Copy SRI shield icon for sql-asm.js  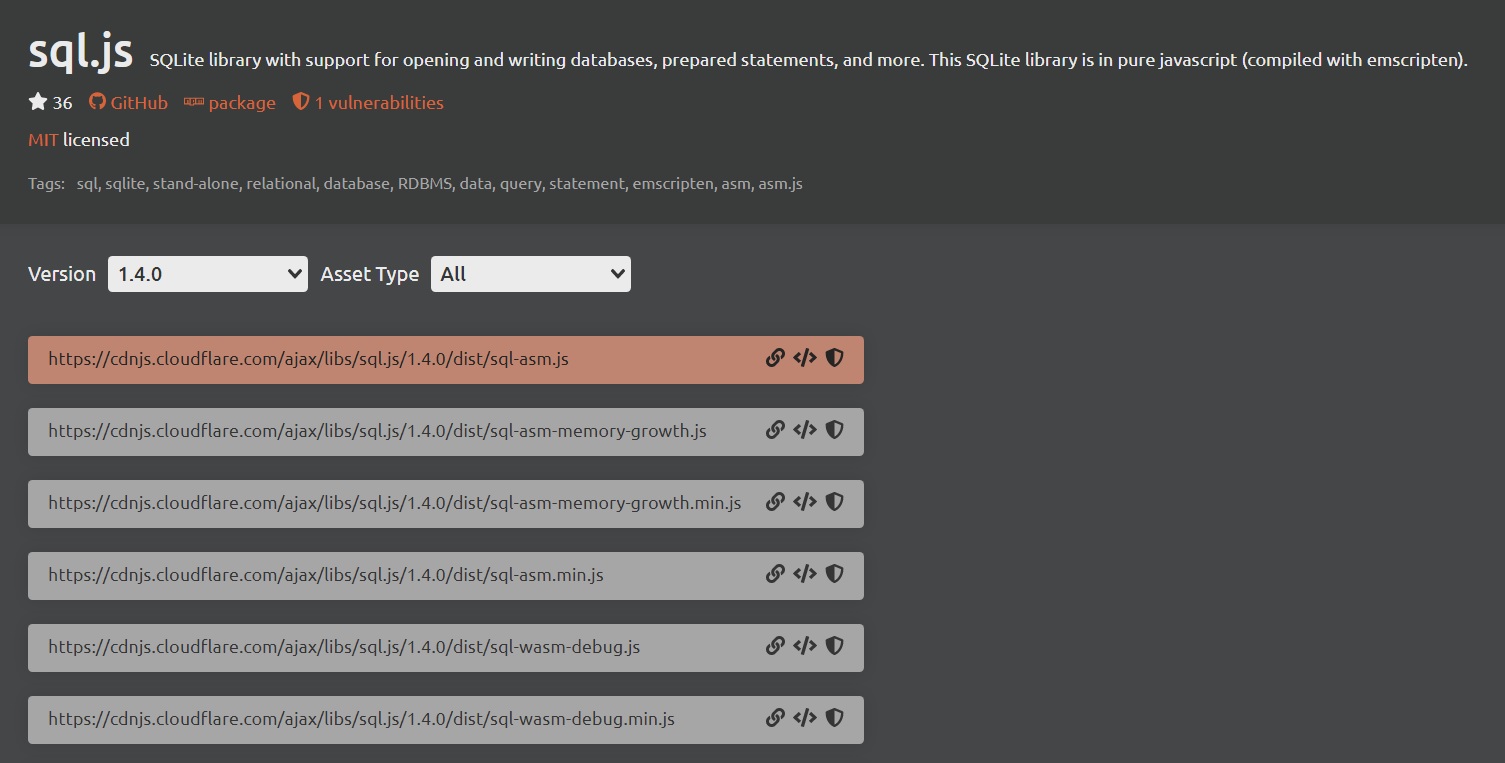835,358
